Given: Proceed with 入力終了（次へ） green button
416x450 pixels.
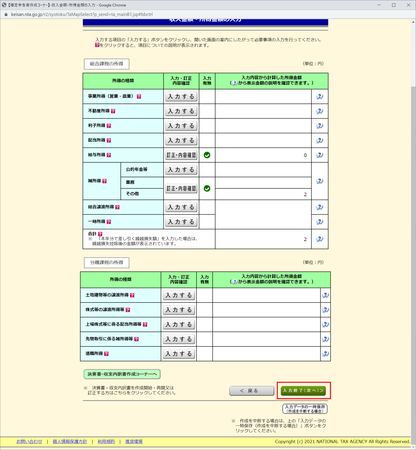Looking at the screenshot, I should tap(303, 391).
